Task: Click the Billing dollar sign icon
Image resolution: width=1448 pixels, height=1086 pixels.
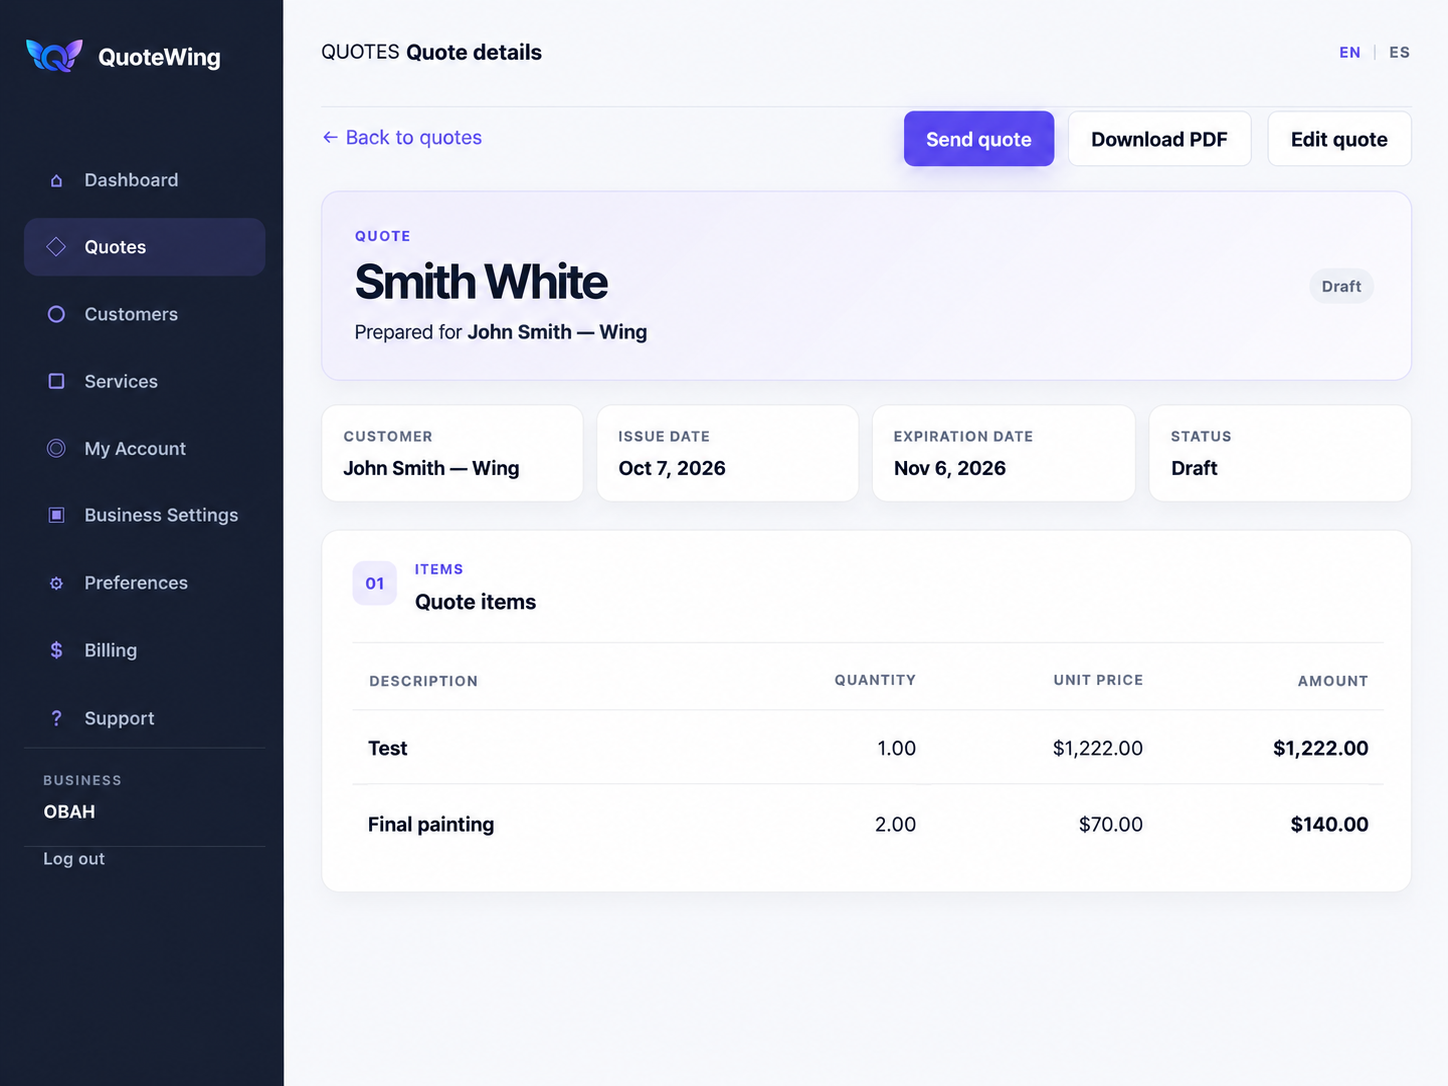Action: [x=56, y=650]
